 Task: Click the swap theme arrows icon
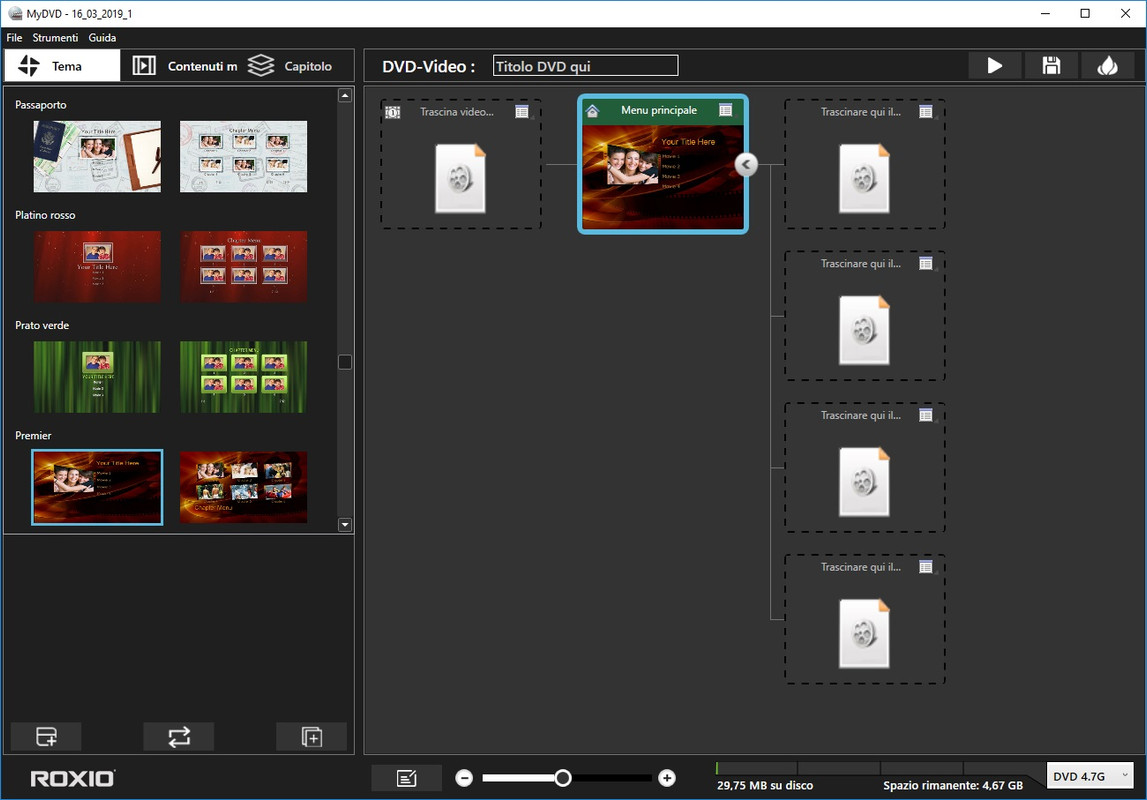pyautogui.click(x=179, y=736)
